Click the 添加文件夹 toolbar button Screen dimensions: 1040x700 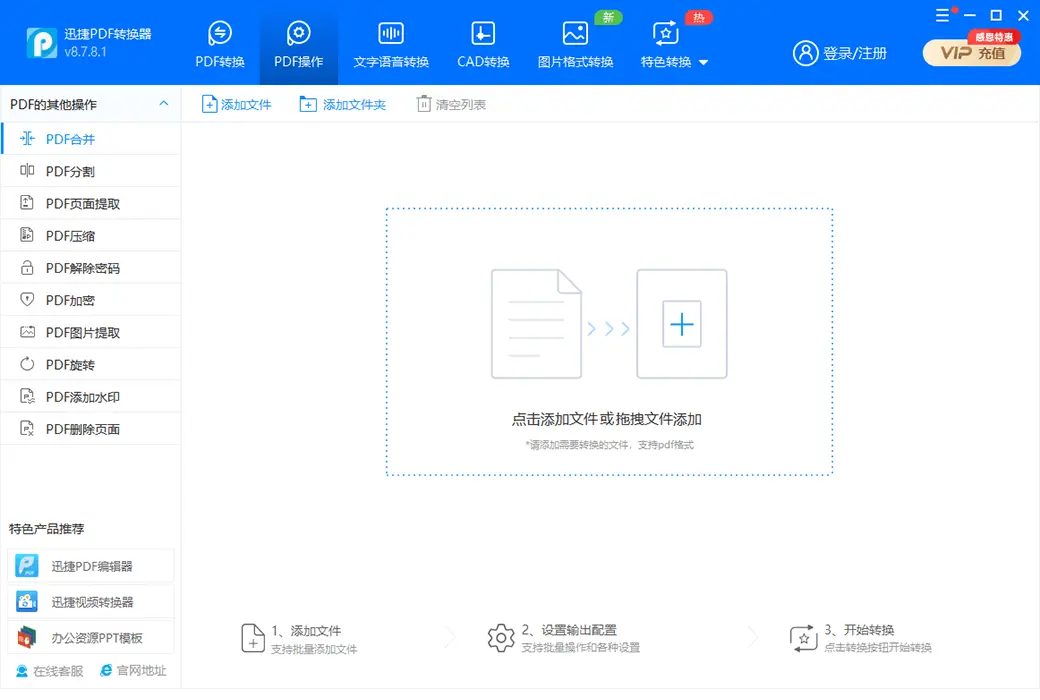pyautogui.click(x=342, y=104)
